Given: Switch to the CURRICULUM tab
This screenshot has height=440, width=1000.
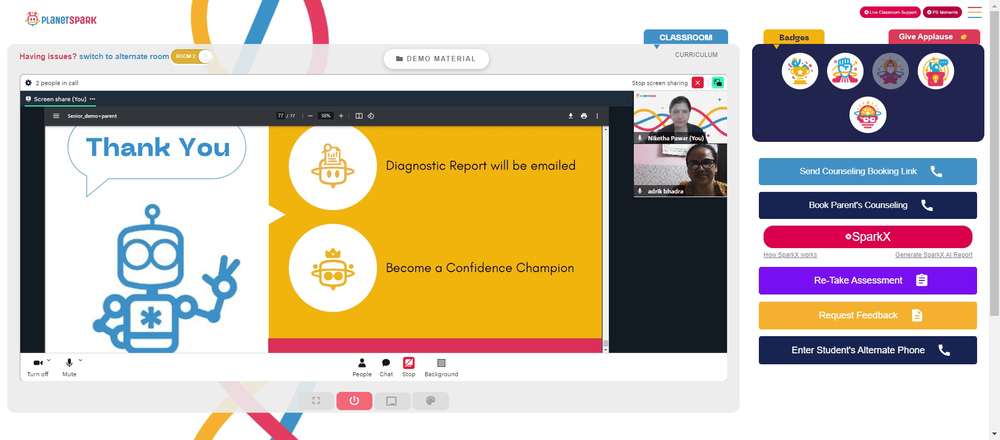Looking at the screenshot, I should click(x=696, y=55).
